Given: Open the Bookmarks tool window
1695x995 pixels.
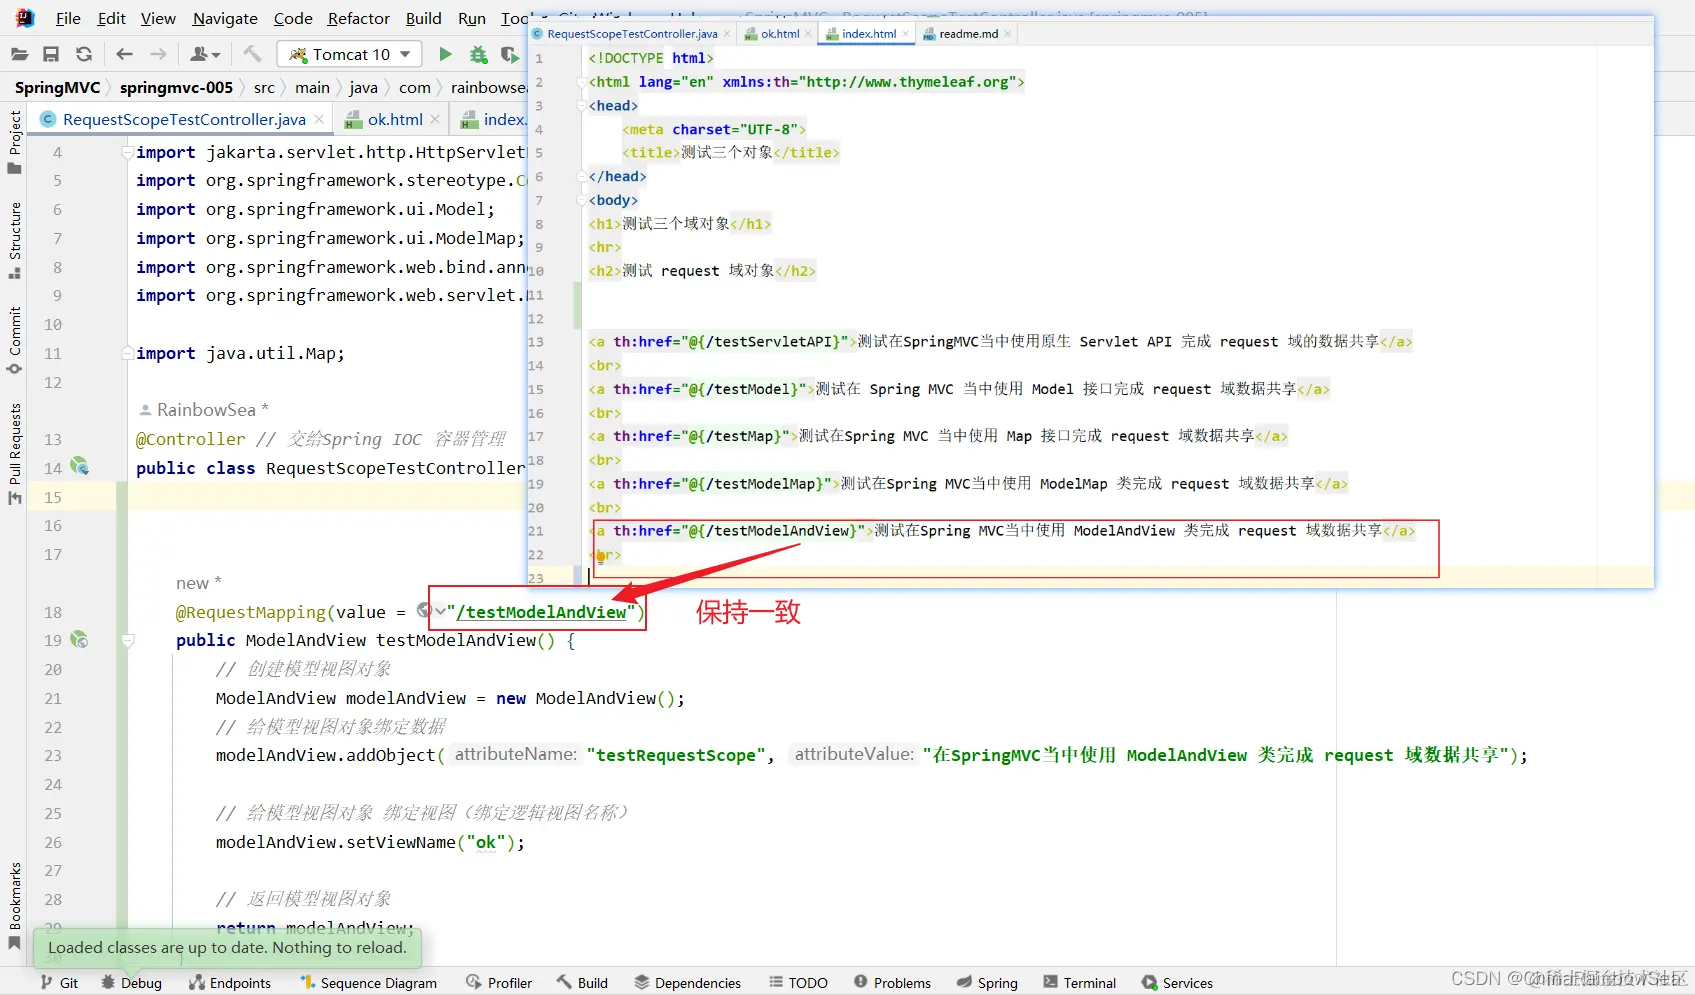Looking at the screenshot, I should point(14,906).
